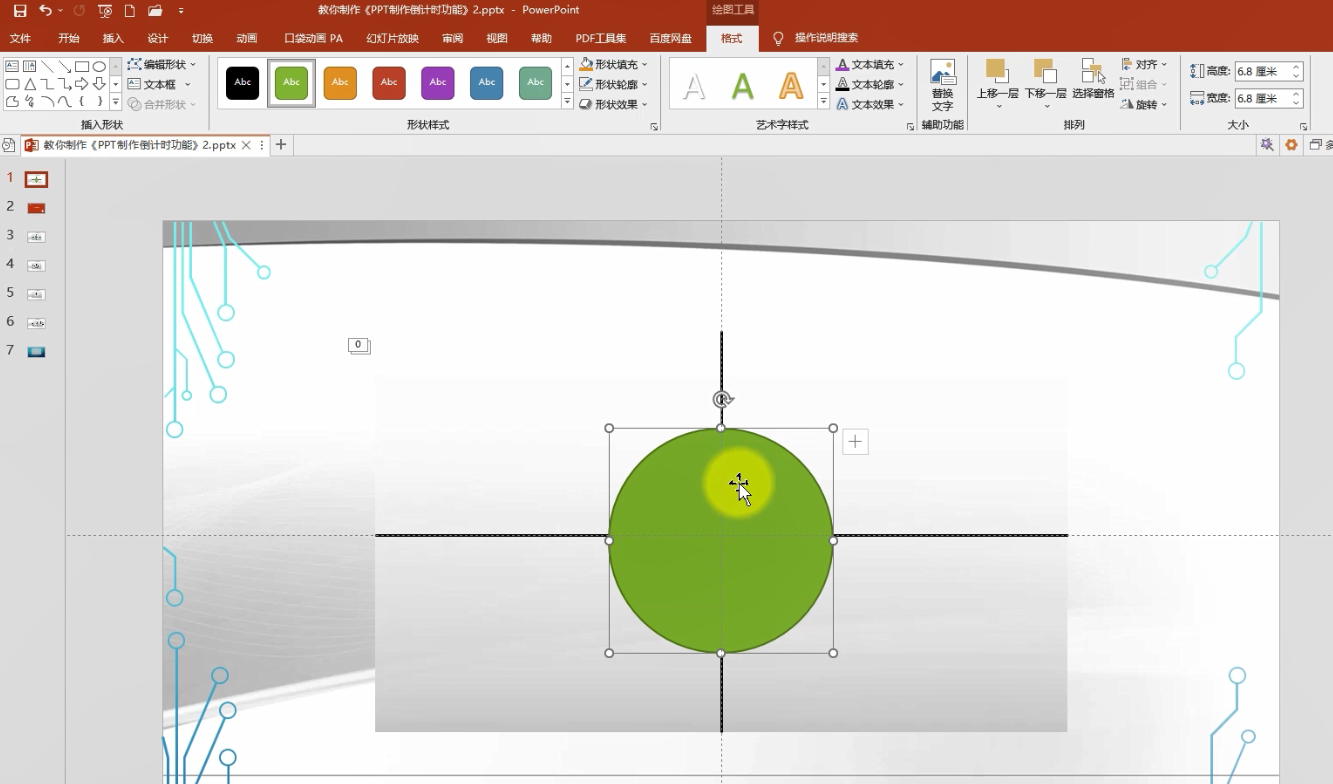Open the 文件 File menu
The width and height of the screenshot is (1333, 784).
click(x=20, y=39)
